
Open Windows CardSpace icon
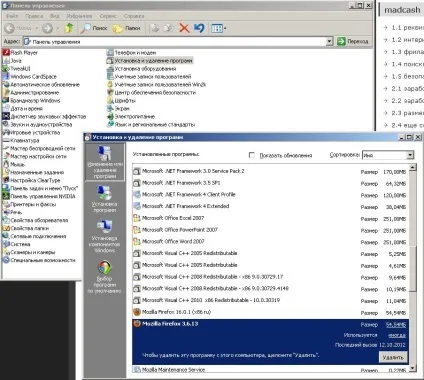(29, 77)
